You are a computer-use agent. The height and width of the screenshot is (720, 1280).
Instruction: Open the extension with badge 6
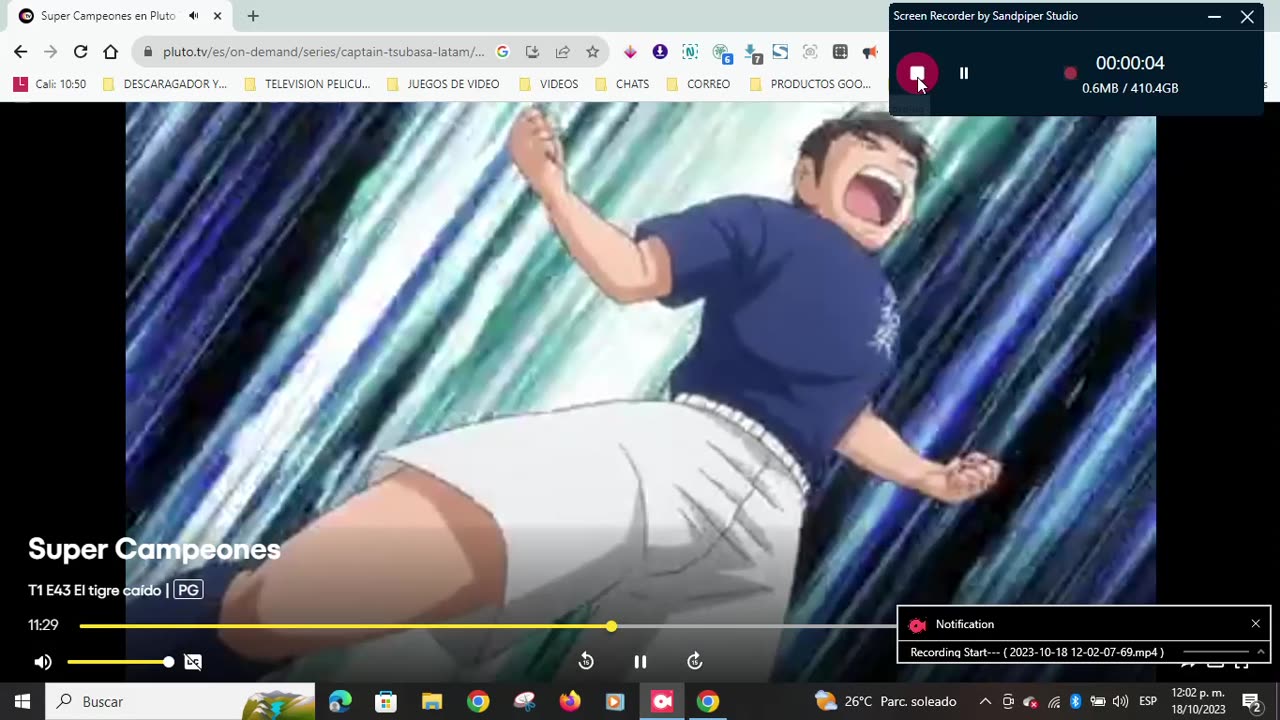click(722, 53)
